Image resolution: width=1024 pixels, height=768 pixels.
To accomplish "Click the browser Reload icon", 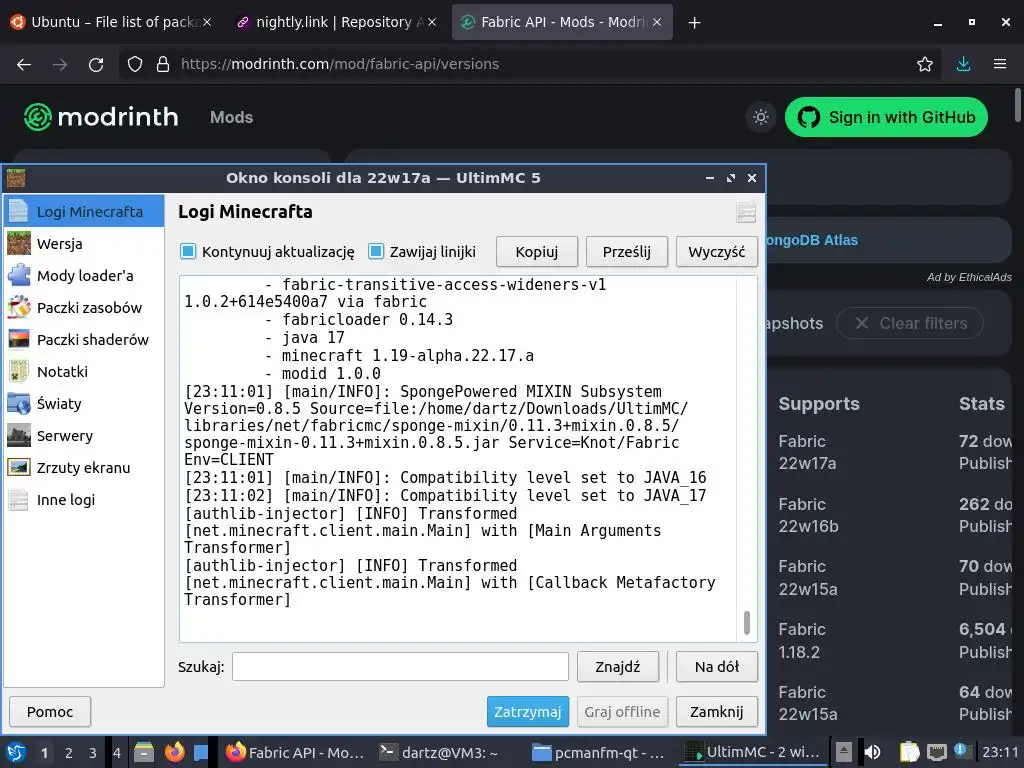I will (96, 64).
